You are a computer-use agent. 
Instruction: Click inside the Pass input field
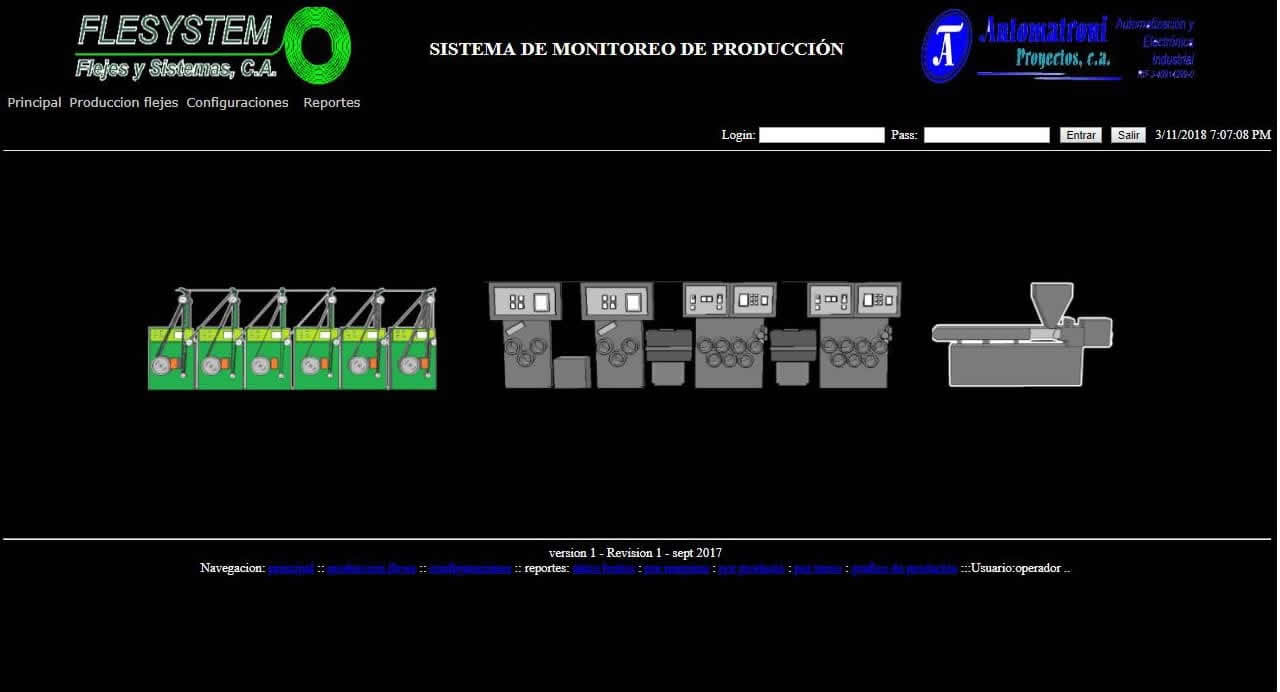click(x=986, y=134)
